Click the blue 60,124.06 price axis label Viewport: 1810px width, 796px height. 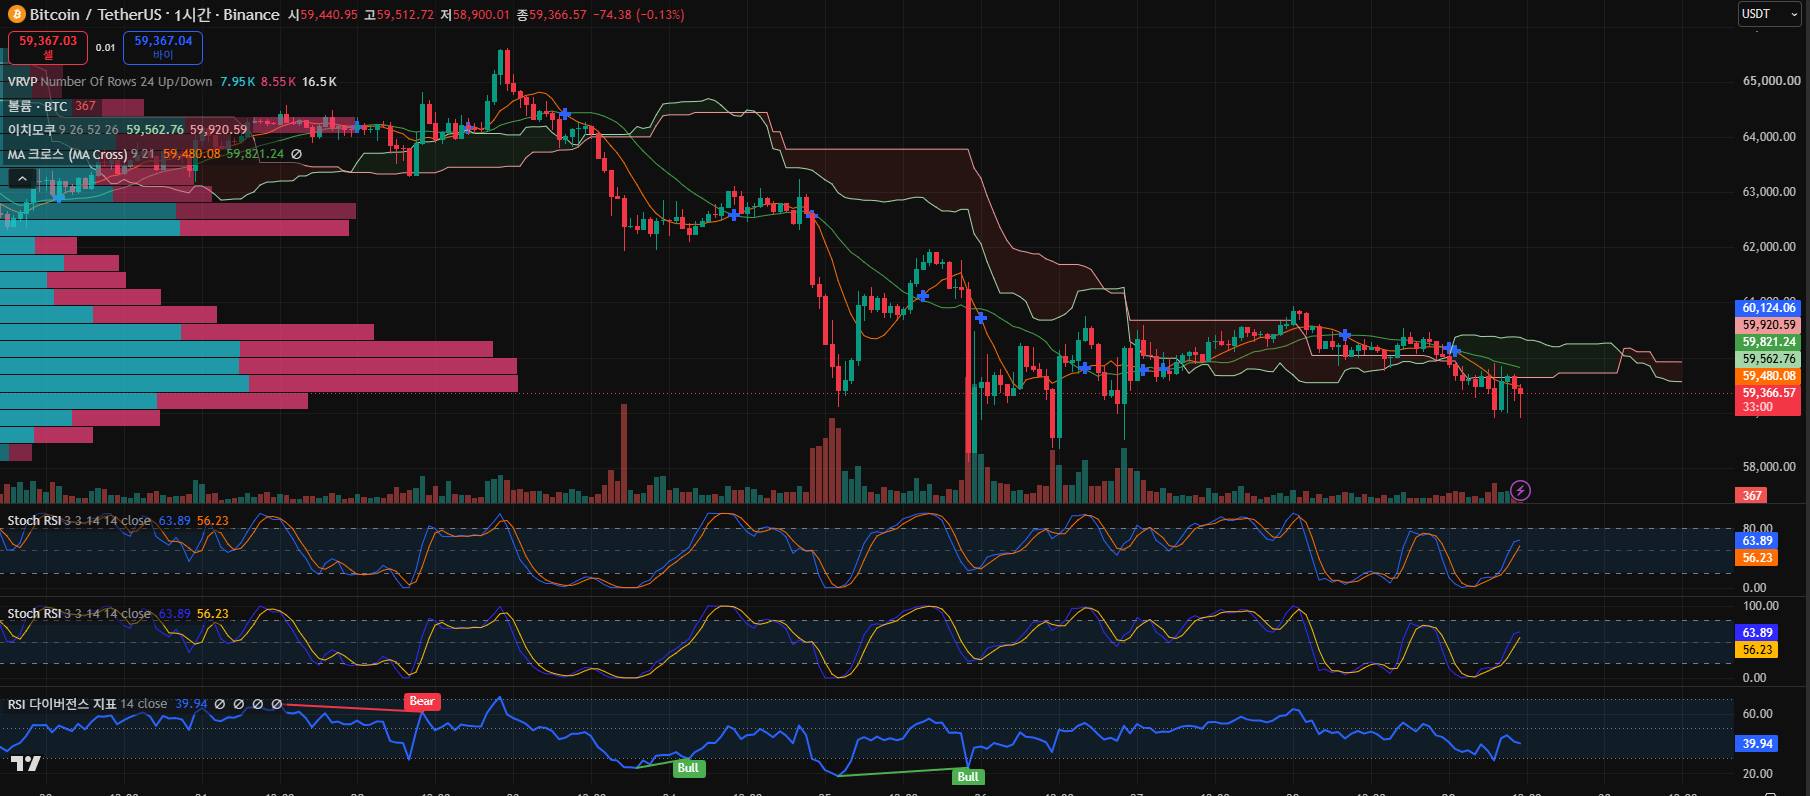click(x=1769, y=308)
